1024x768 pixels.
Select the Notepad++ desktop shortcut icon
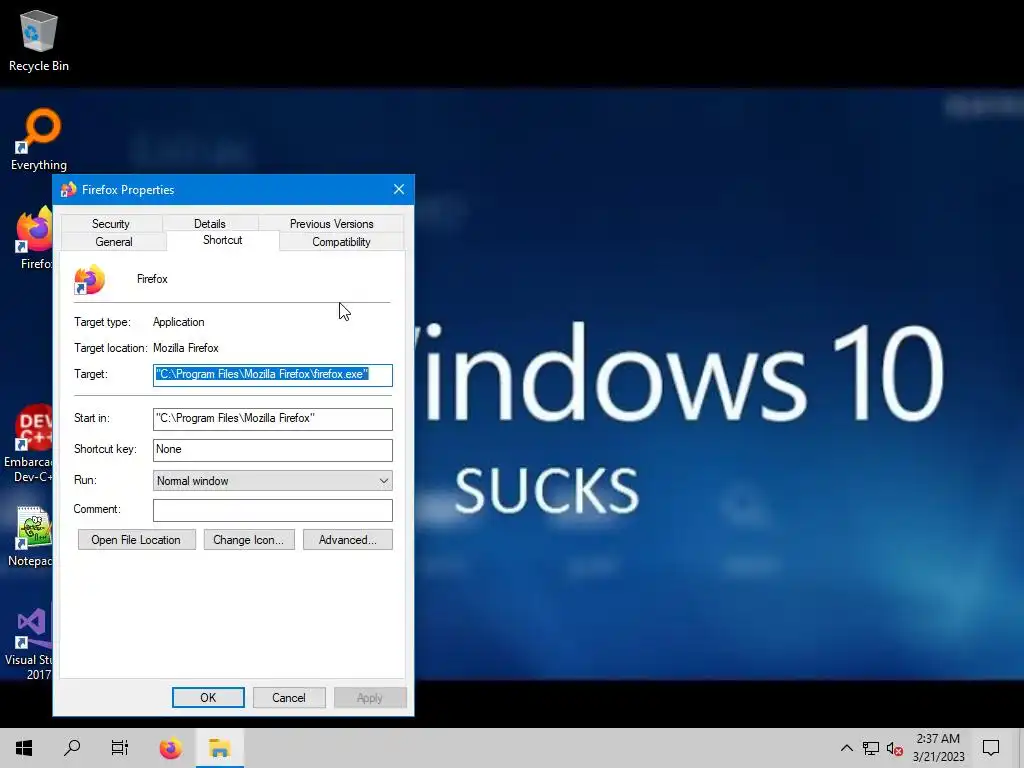[29, 537]
